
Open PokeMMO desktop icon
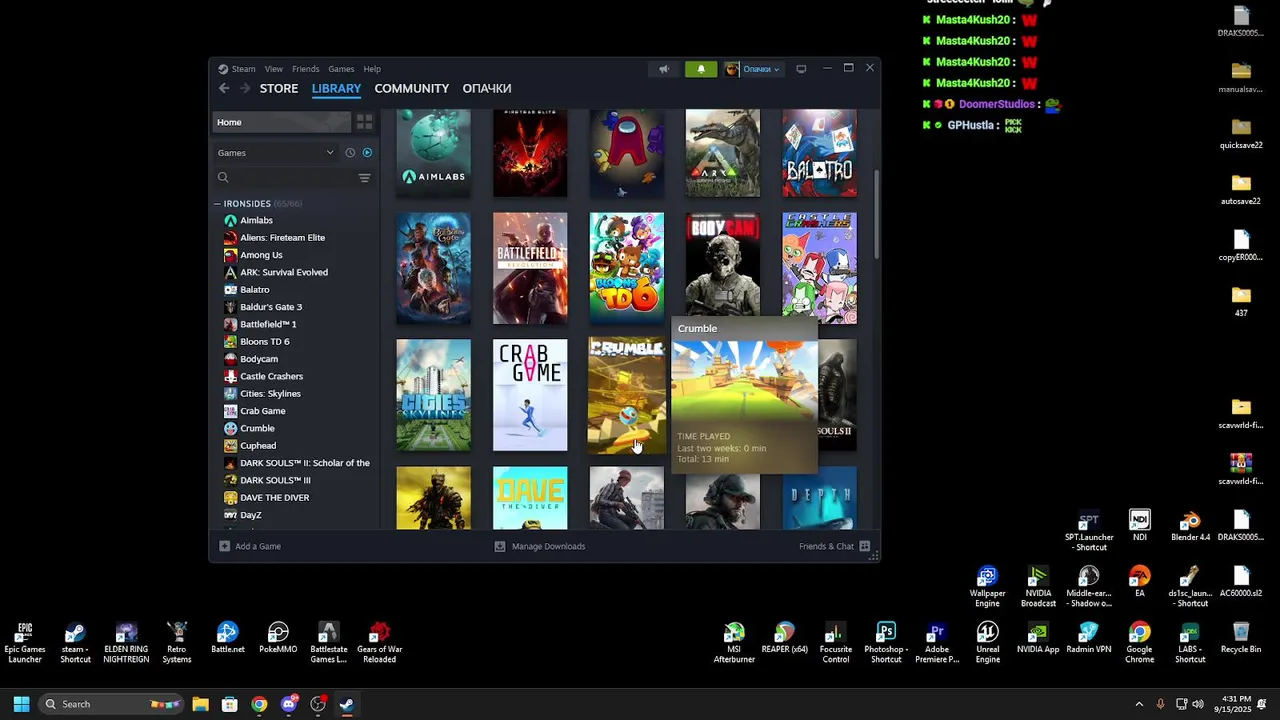click(278, 638)
